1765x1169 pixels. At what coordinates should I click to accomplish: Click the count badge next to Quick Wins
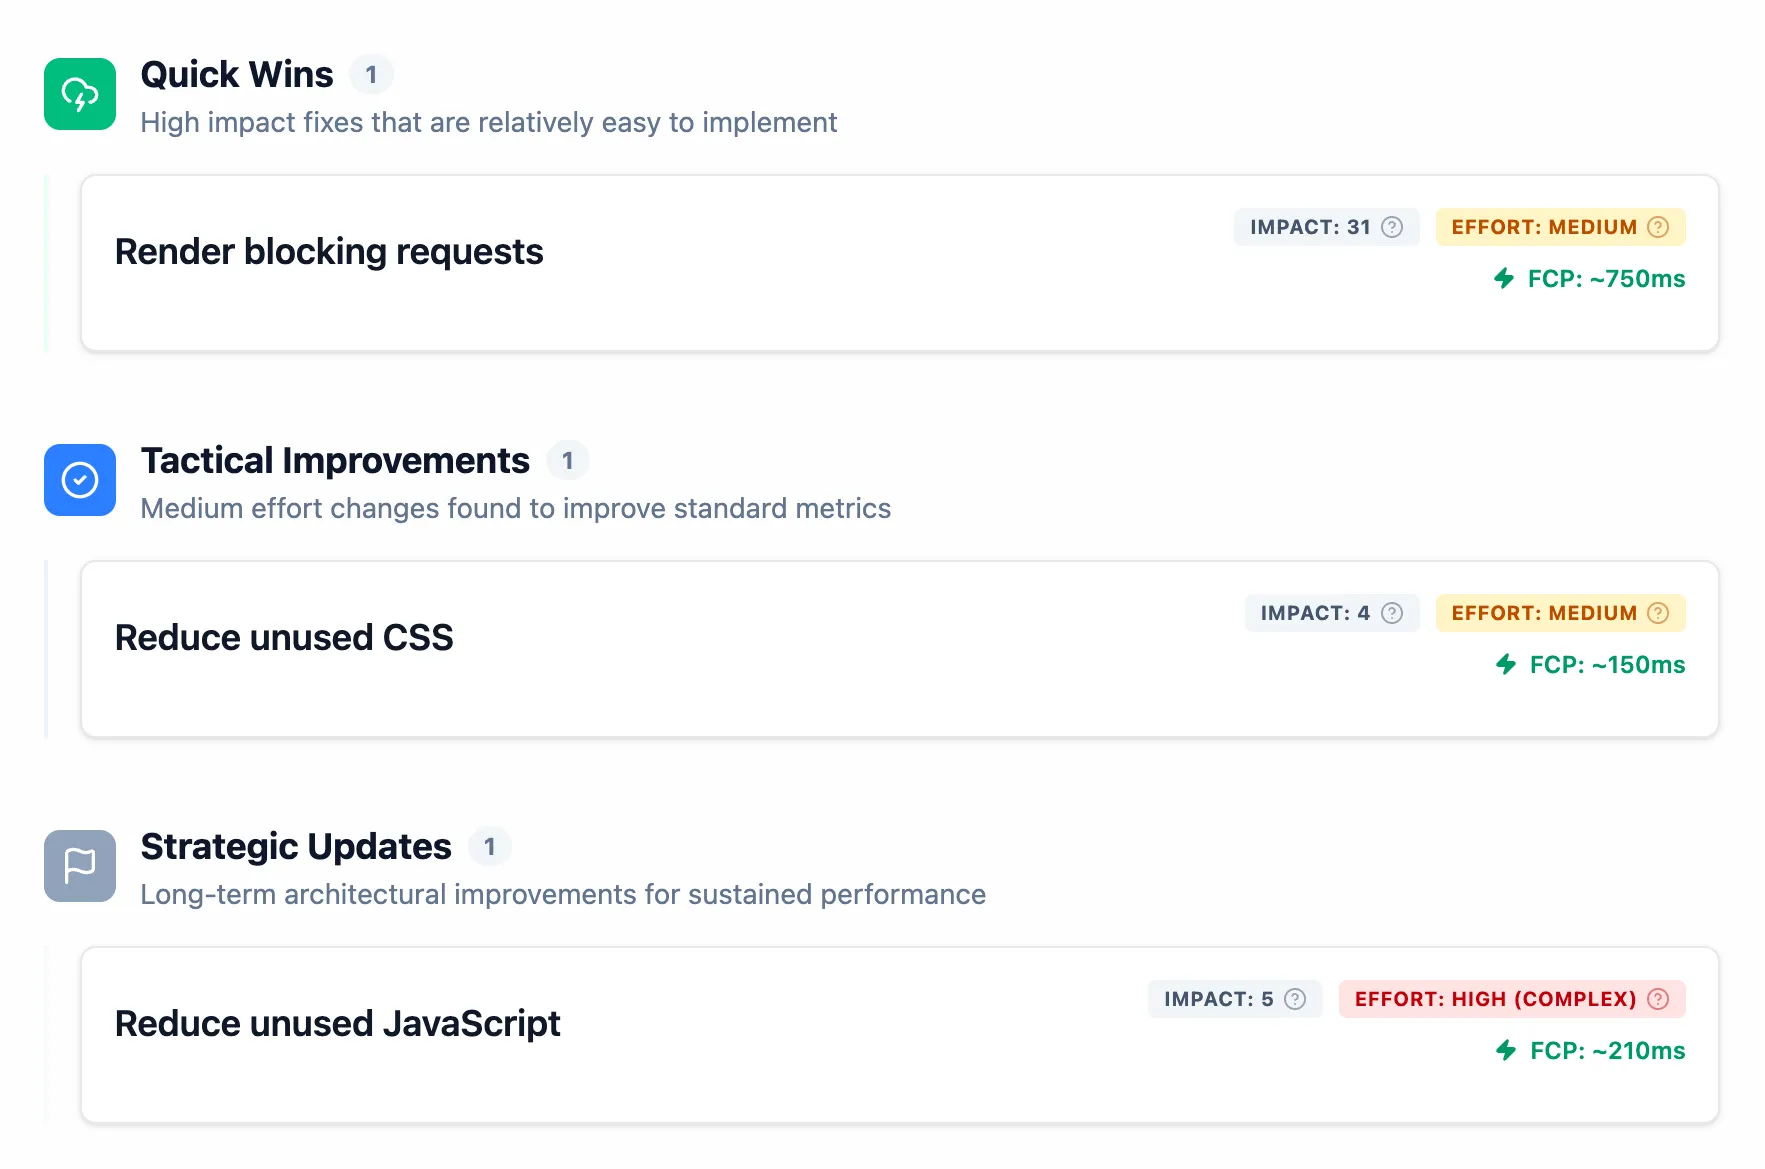point(372,73)
